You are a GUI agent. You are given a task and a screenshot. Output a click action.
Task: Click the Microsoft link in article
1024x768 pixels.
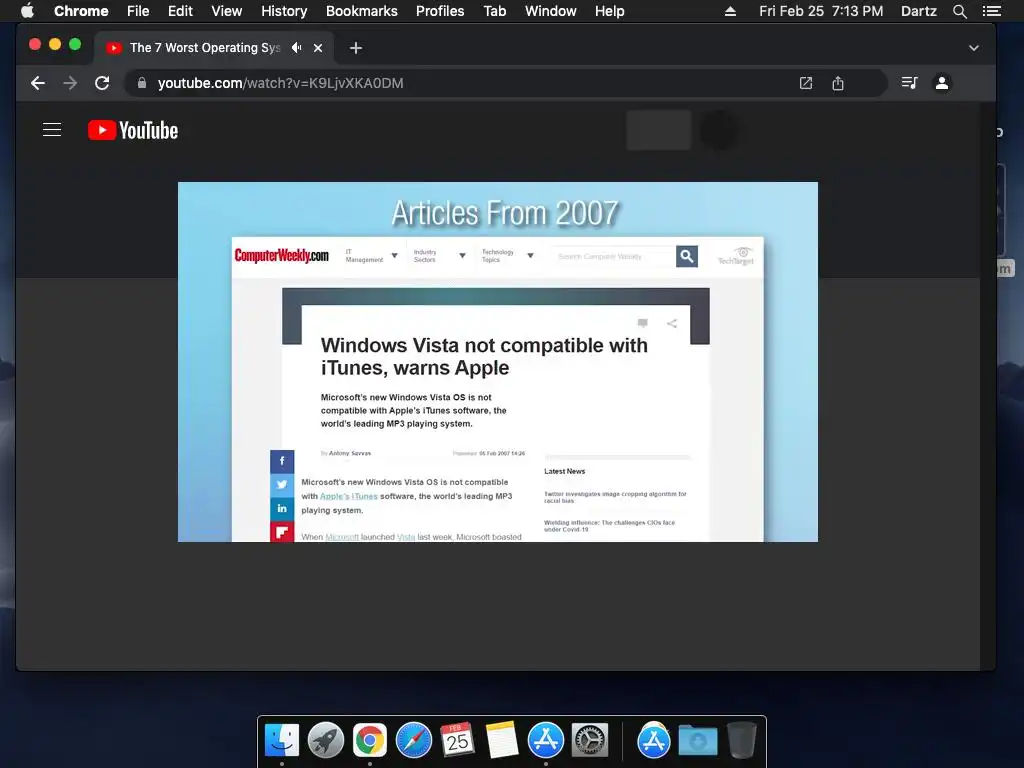pyautogui.click(x=342, y=537)
